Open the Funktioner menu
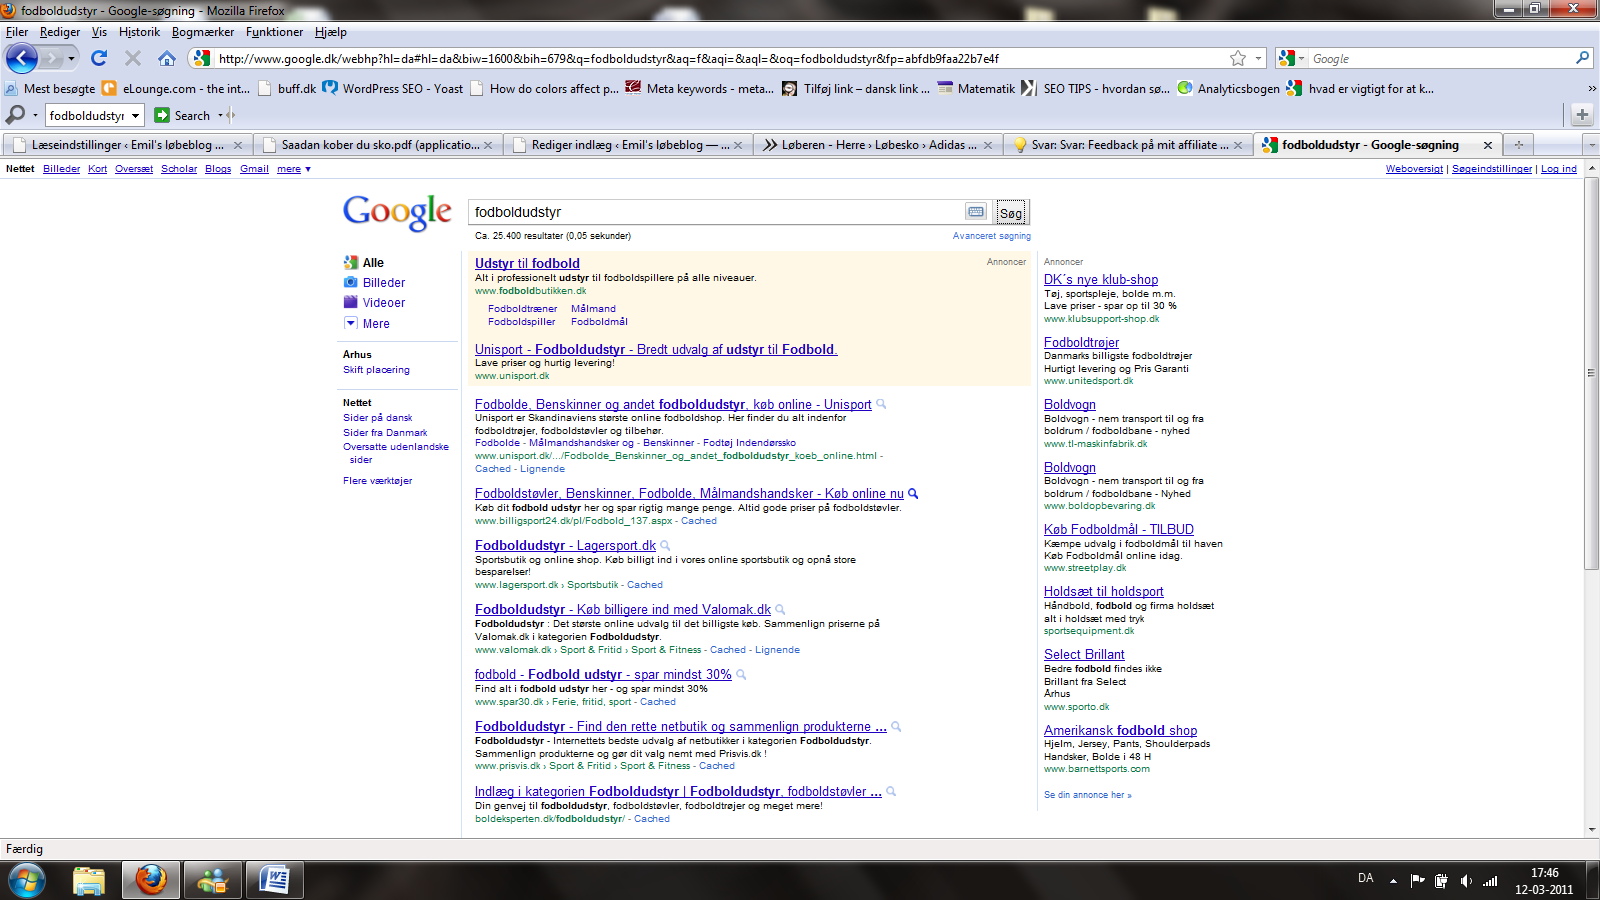The image size is (1600, 900). point(274,32)
